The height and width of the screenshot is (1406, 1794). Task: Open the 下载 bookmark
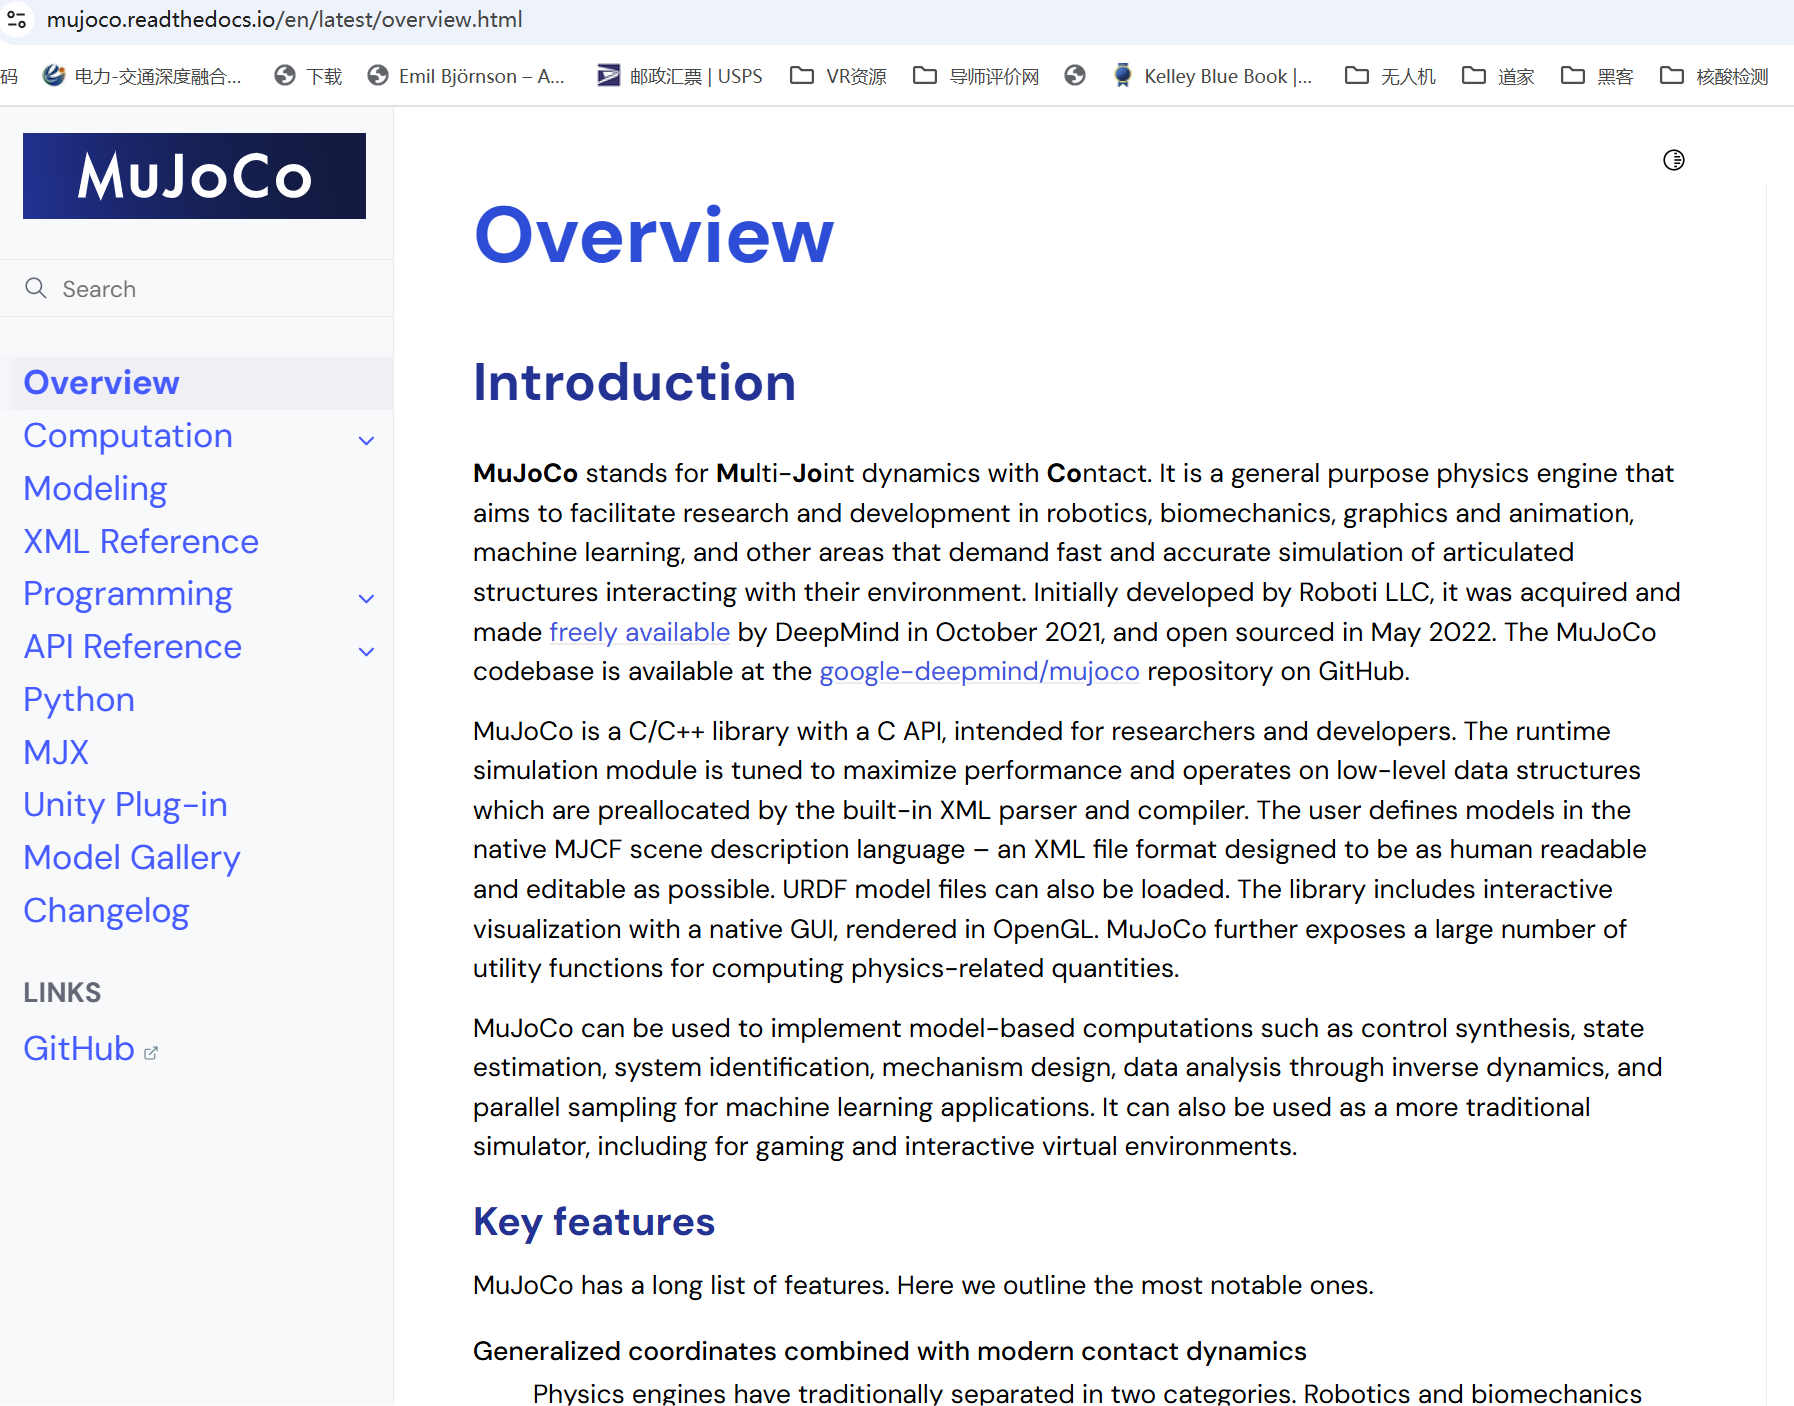tap(308, 76)
